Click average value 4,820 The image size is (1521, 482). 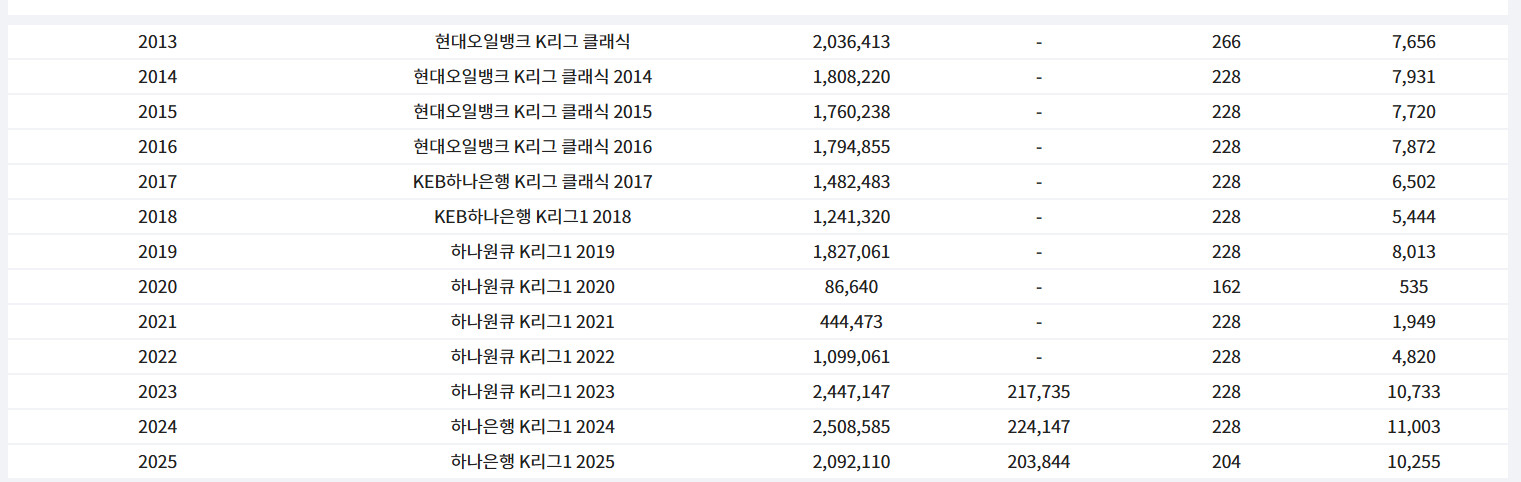1413,357
